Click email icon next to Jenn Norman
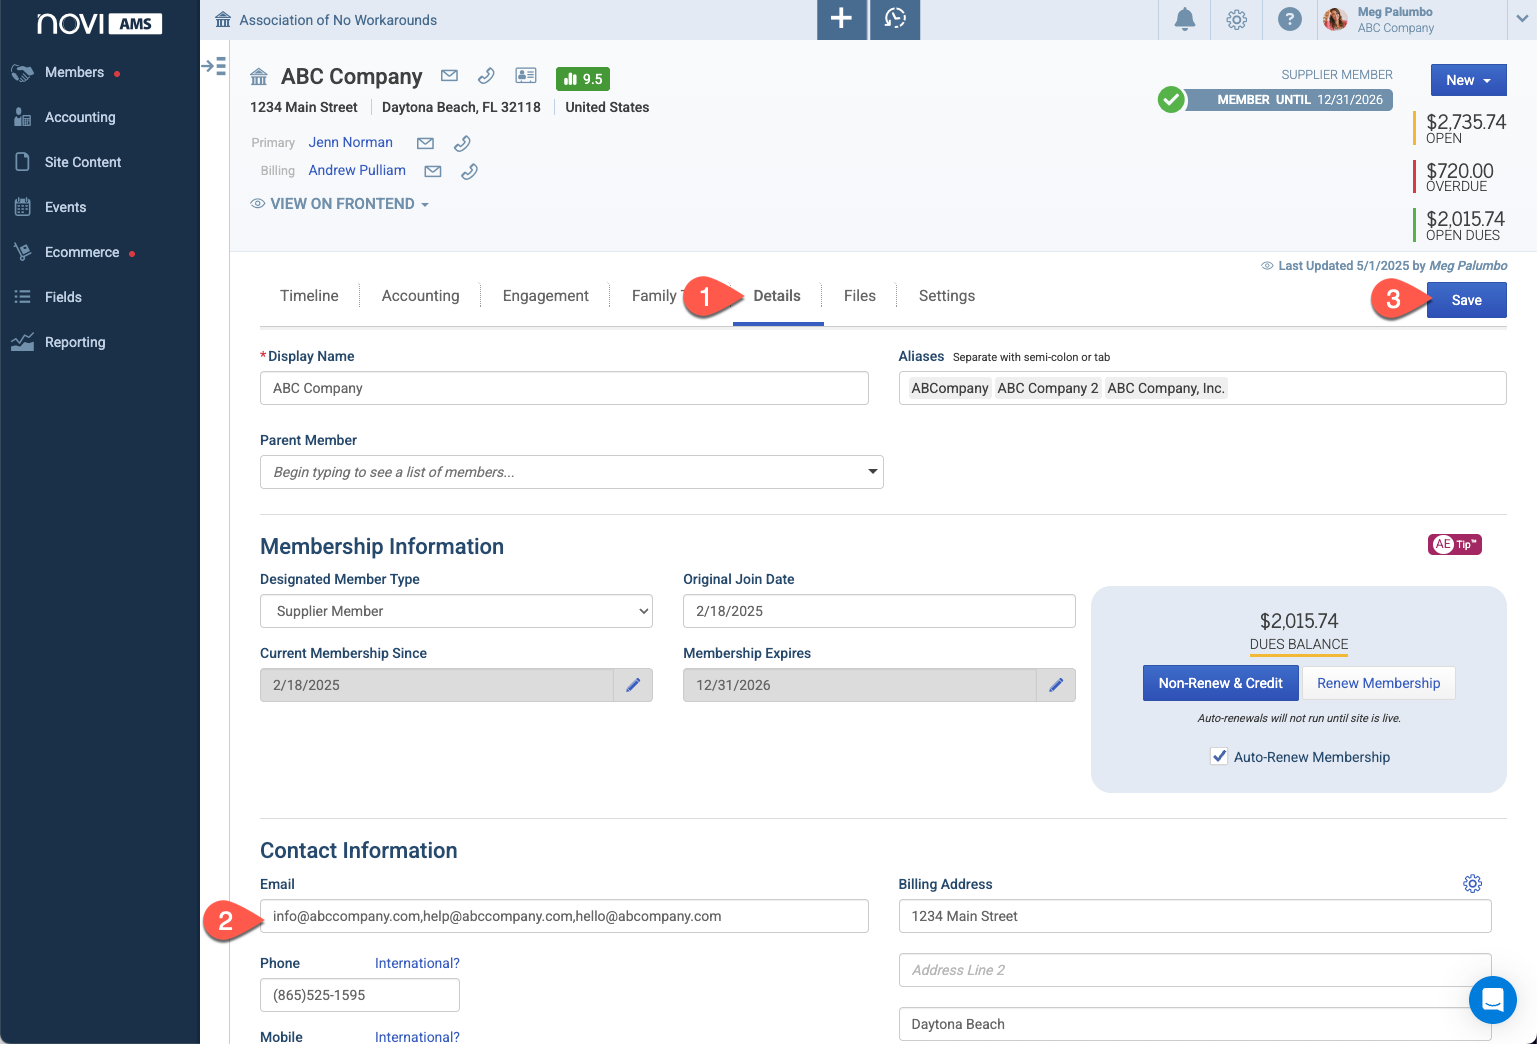Screen dimensions: 1537x1044 (425, 143)
